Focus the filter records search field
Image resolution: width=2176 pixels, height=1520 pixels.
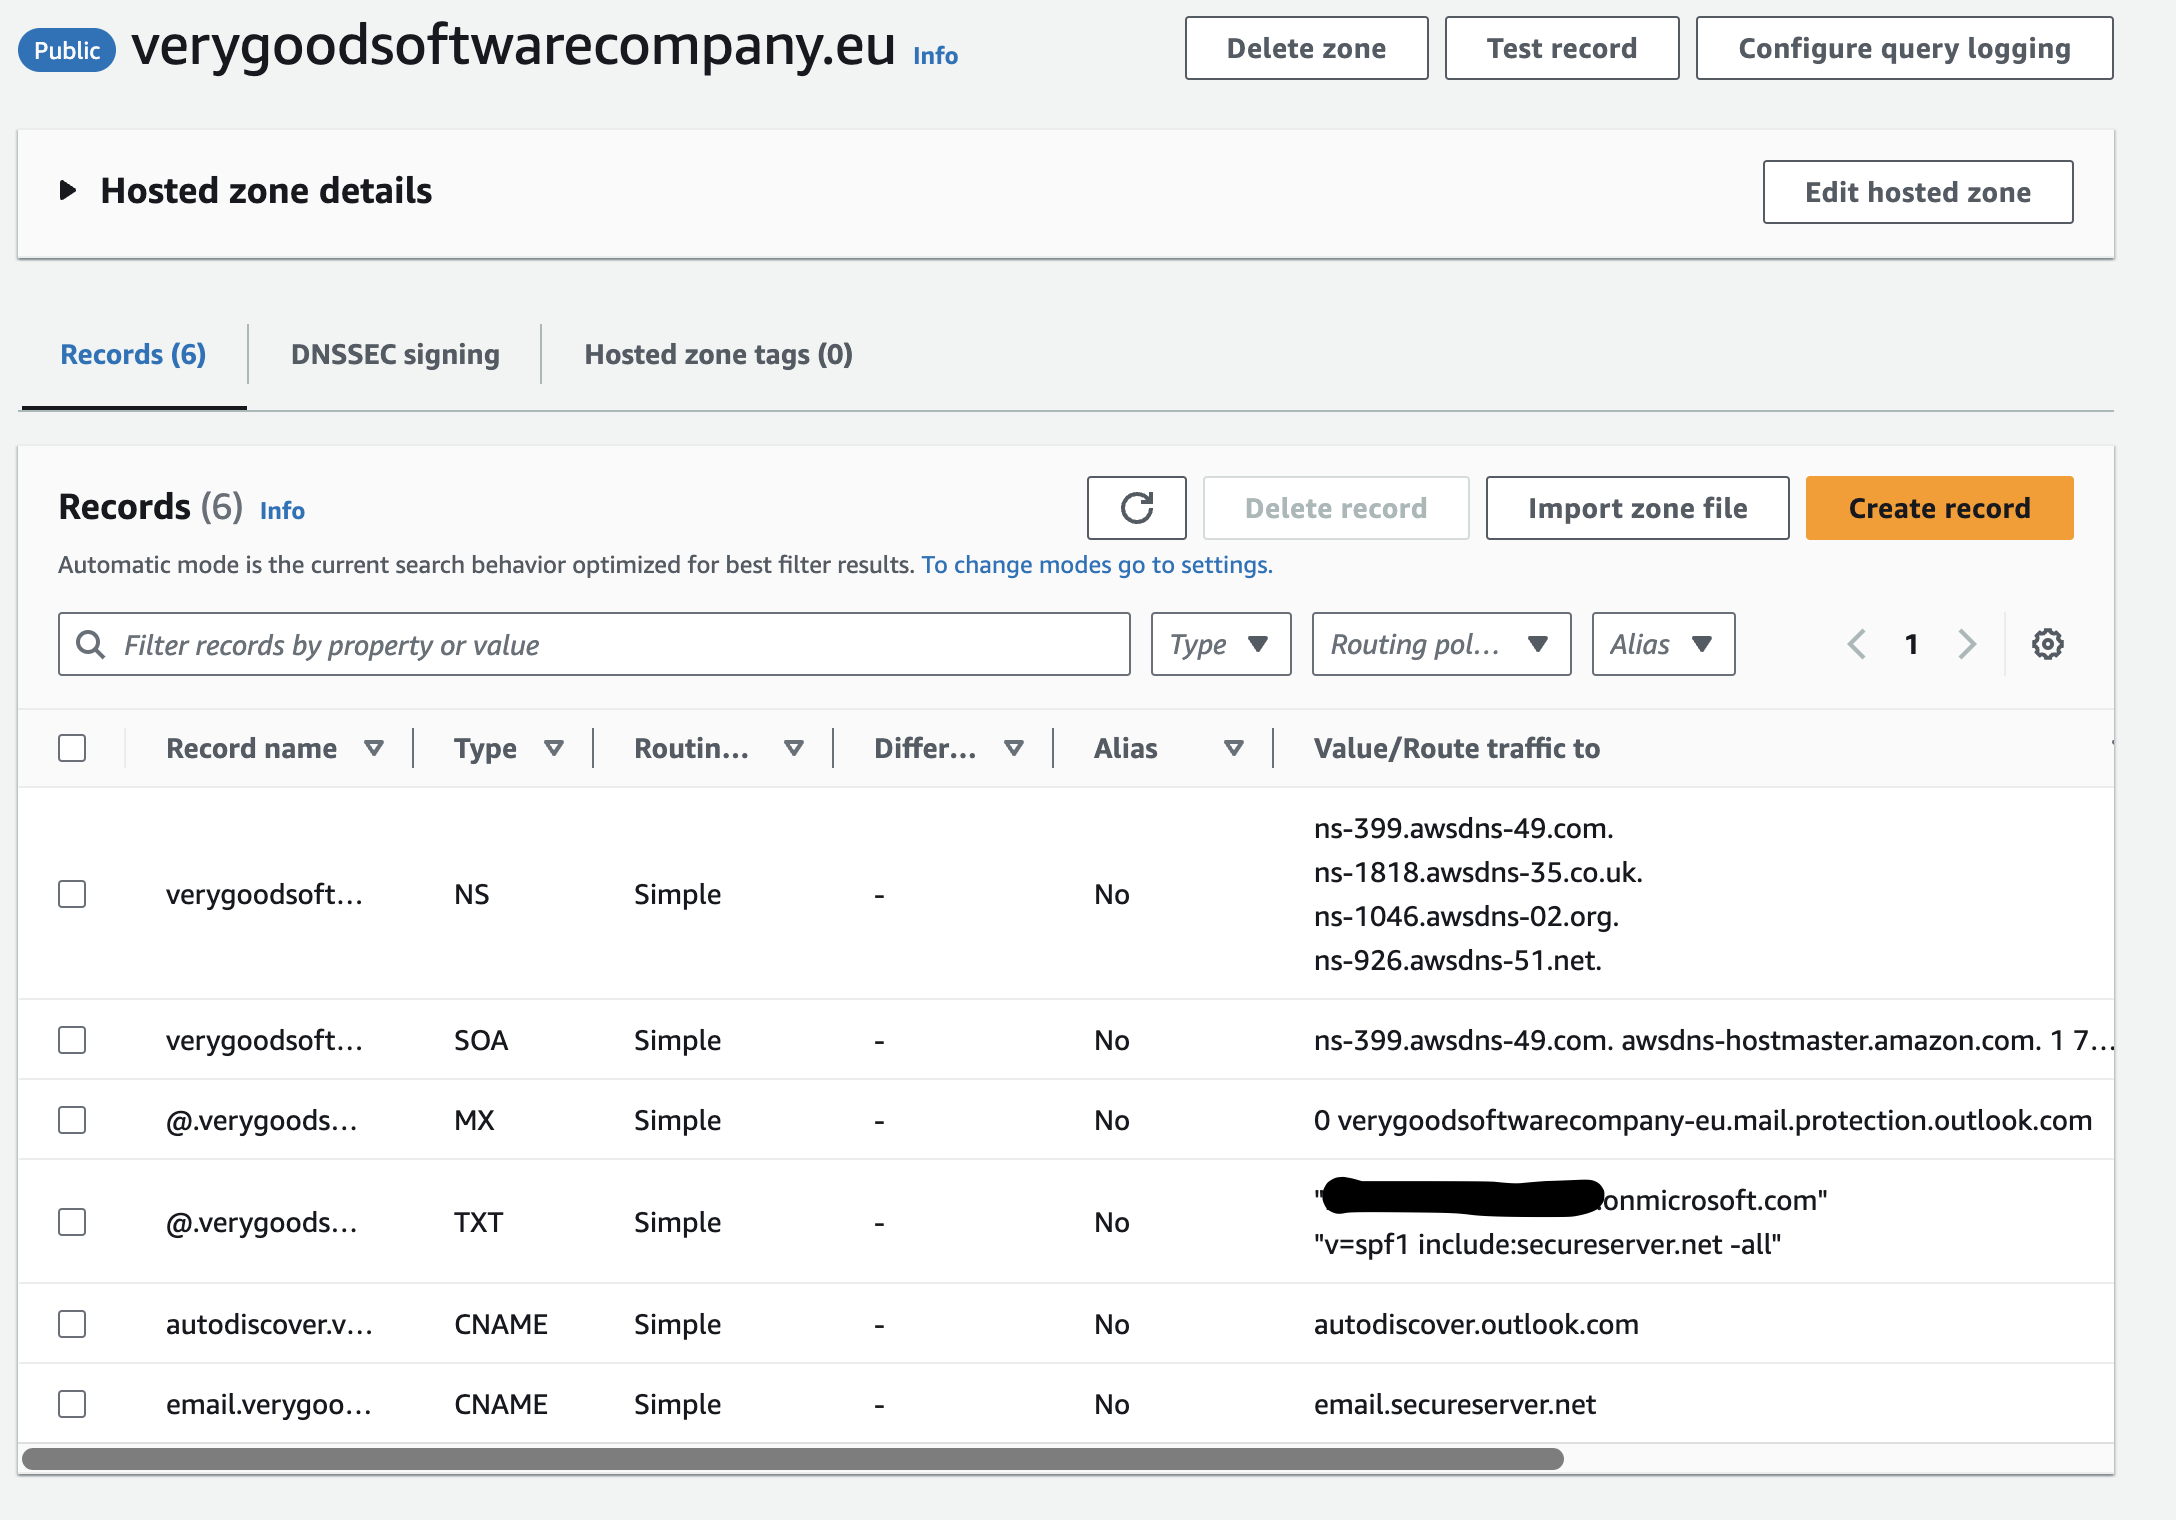[x=594, y=644]
